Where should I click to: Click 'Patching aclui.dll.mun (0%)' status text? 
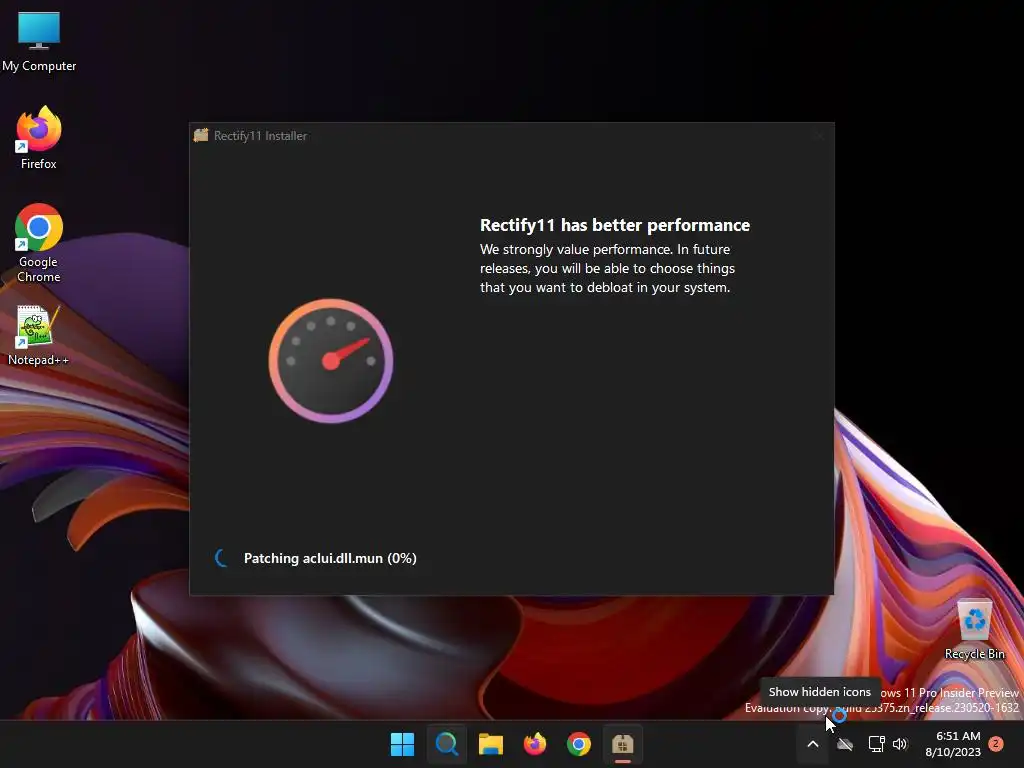330,558
